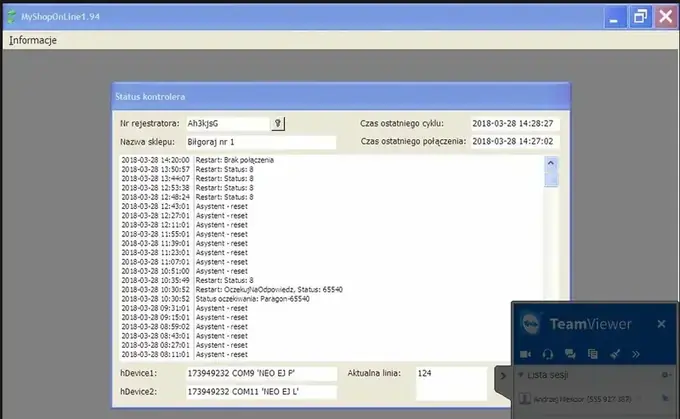Click the MyShopOnLine title bar app icon

(x=12, y=16)
